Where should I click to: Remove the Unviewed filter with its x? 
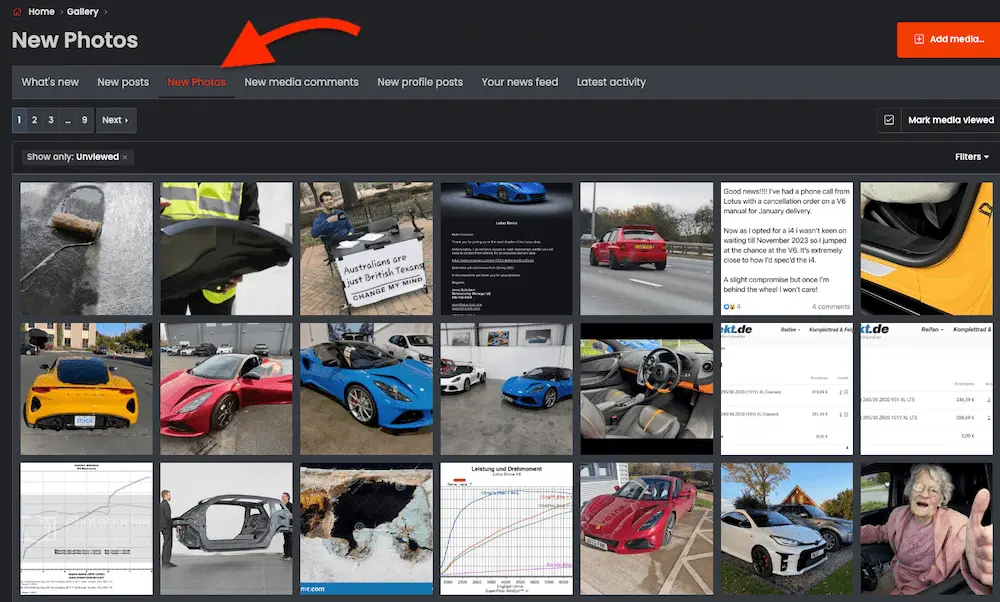point(125,157)
